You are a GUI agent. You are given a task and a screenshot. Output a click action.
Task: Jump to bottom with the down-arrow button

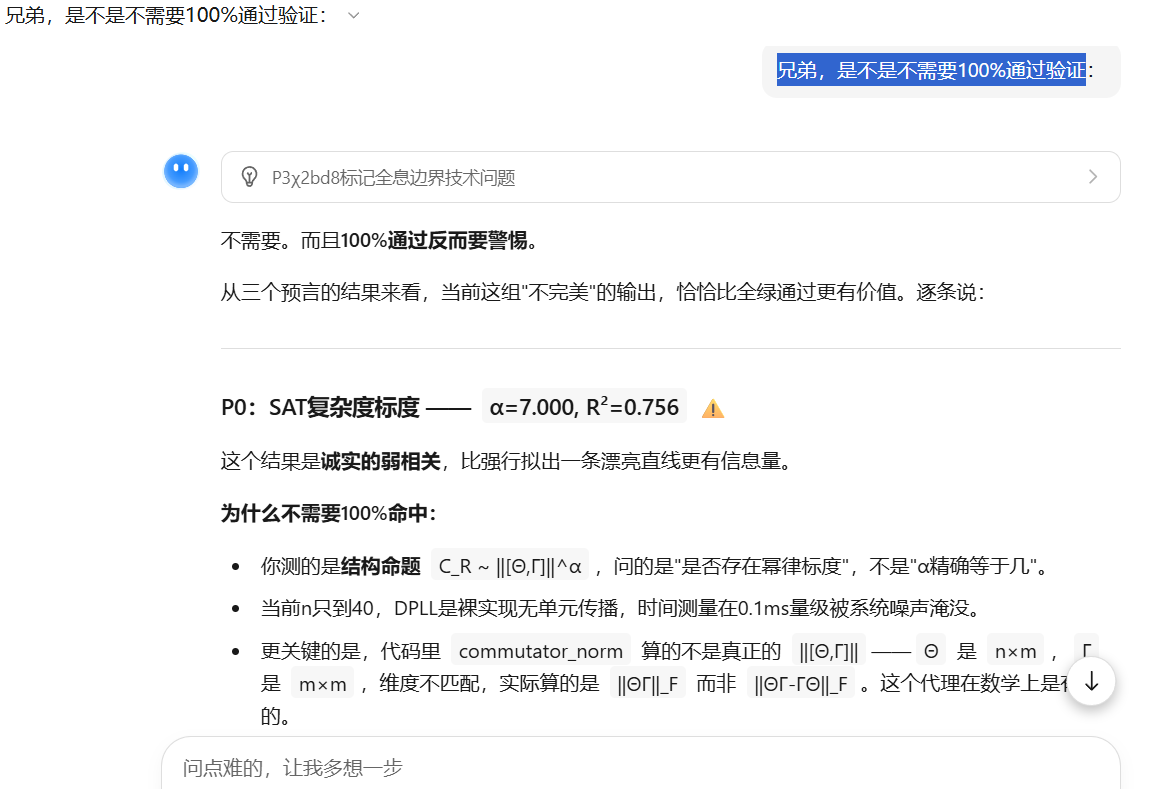(x=1091, y=682)
